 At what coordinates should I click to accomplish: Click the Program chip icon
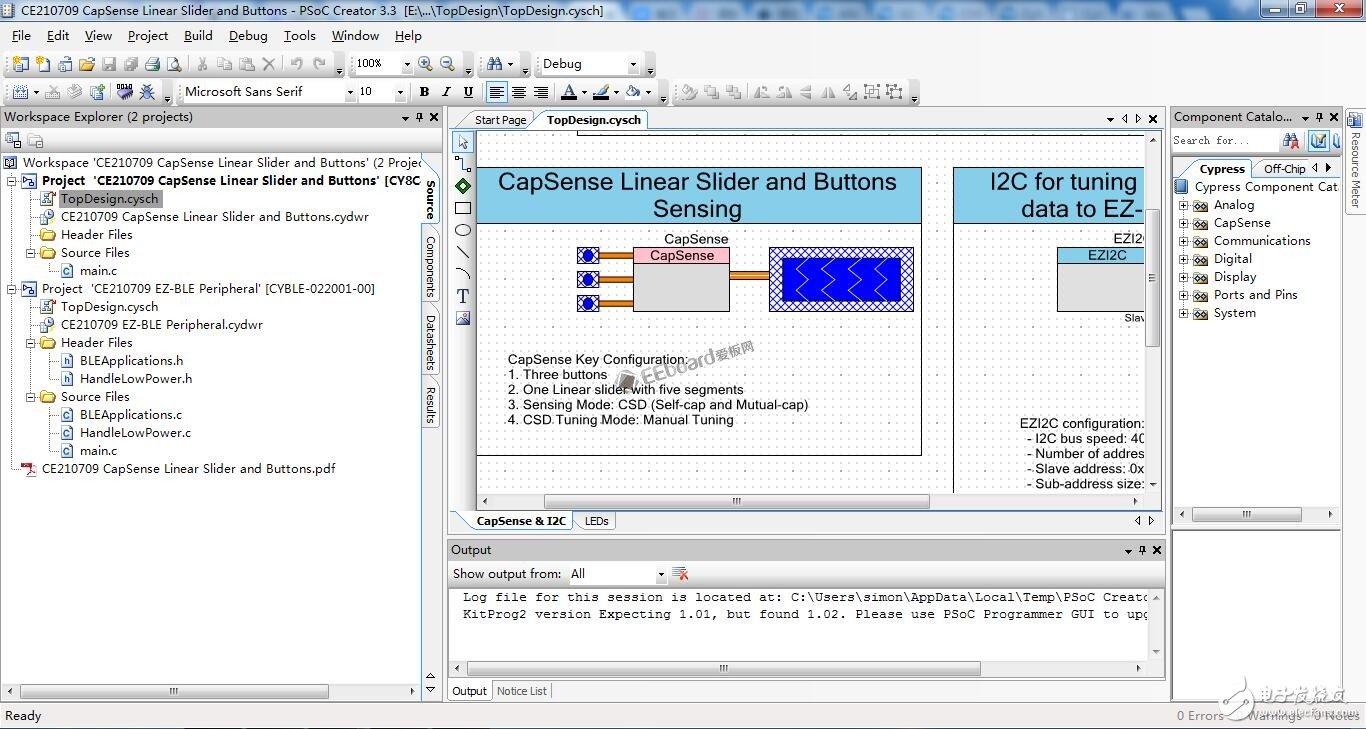[125, 92]
